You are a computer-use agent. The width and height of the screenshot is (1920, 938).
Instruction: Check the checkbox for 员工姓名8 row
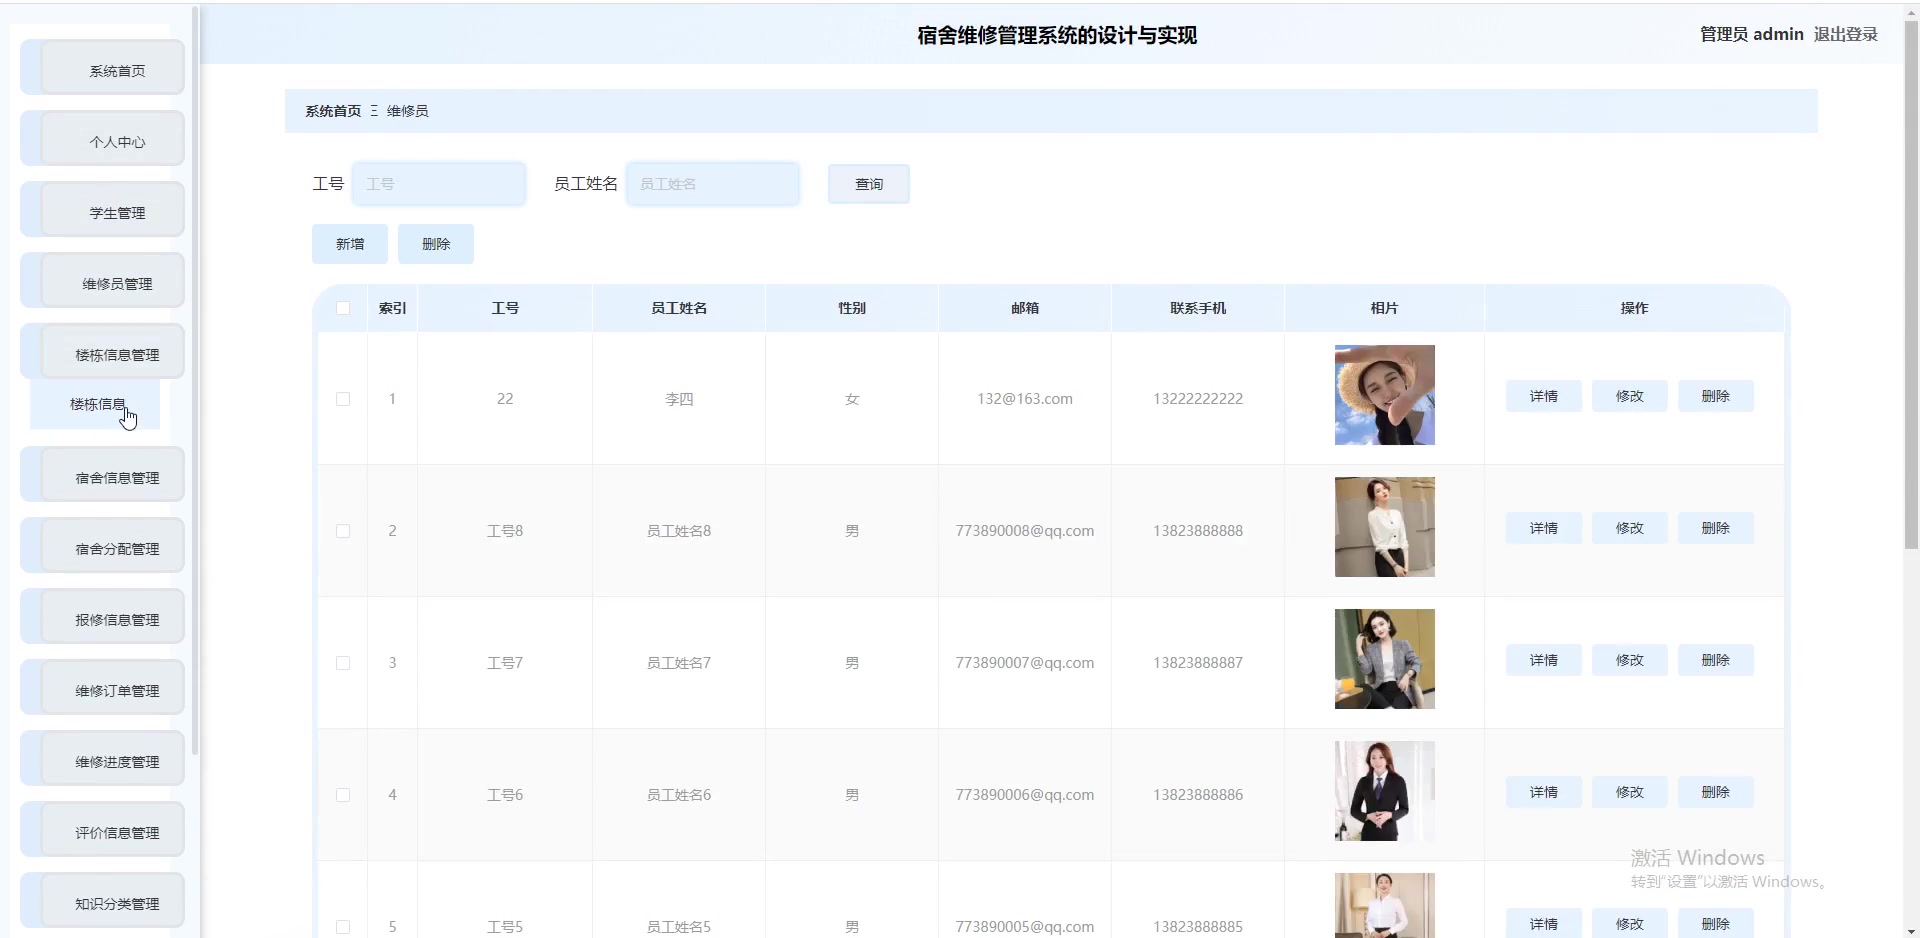(x=342, y=531)
